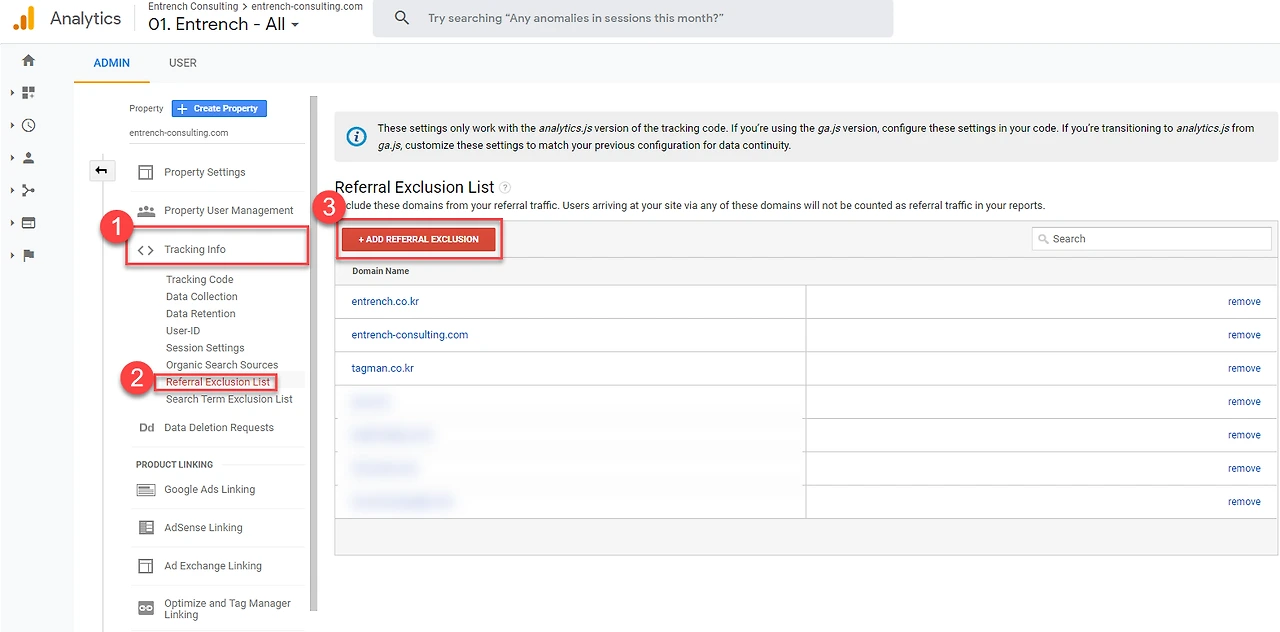1280x632 pixels.
Task: Click Entrench Consulting breadcrumb text
Action: [193, 6]
